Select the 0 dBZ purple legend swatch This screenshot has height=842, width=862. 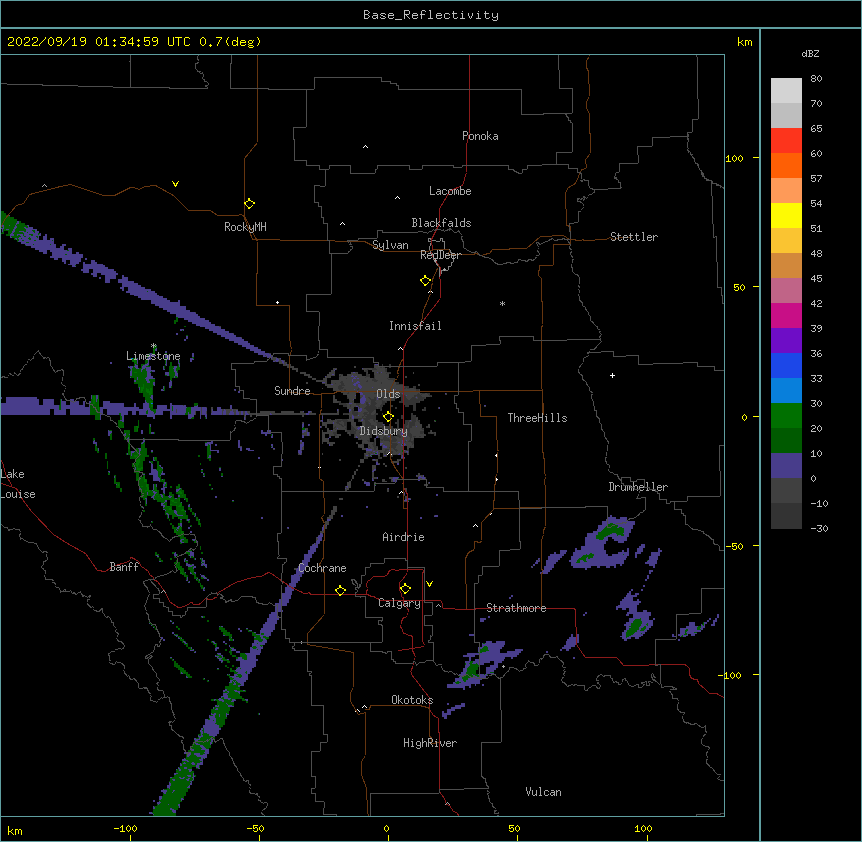click(786, 466)
